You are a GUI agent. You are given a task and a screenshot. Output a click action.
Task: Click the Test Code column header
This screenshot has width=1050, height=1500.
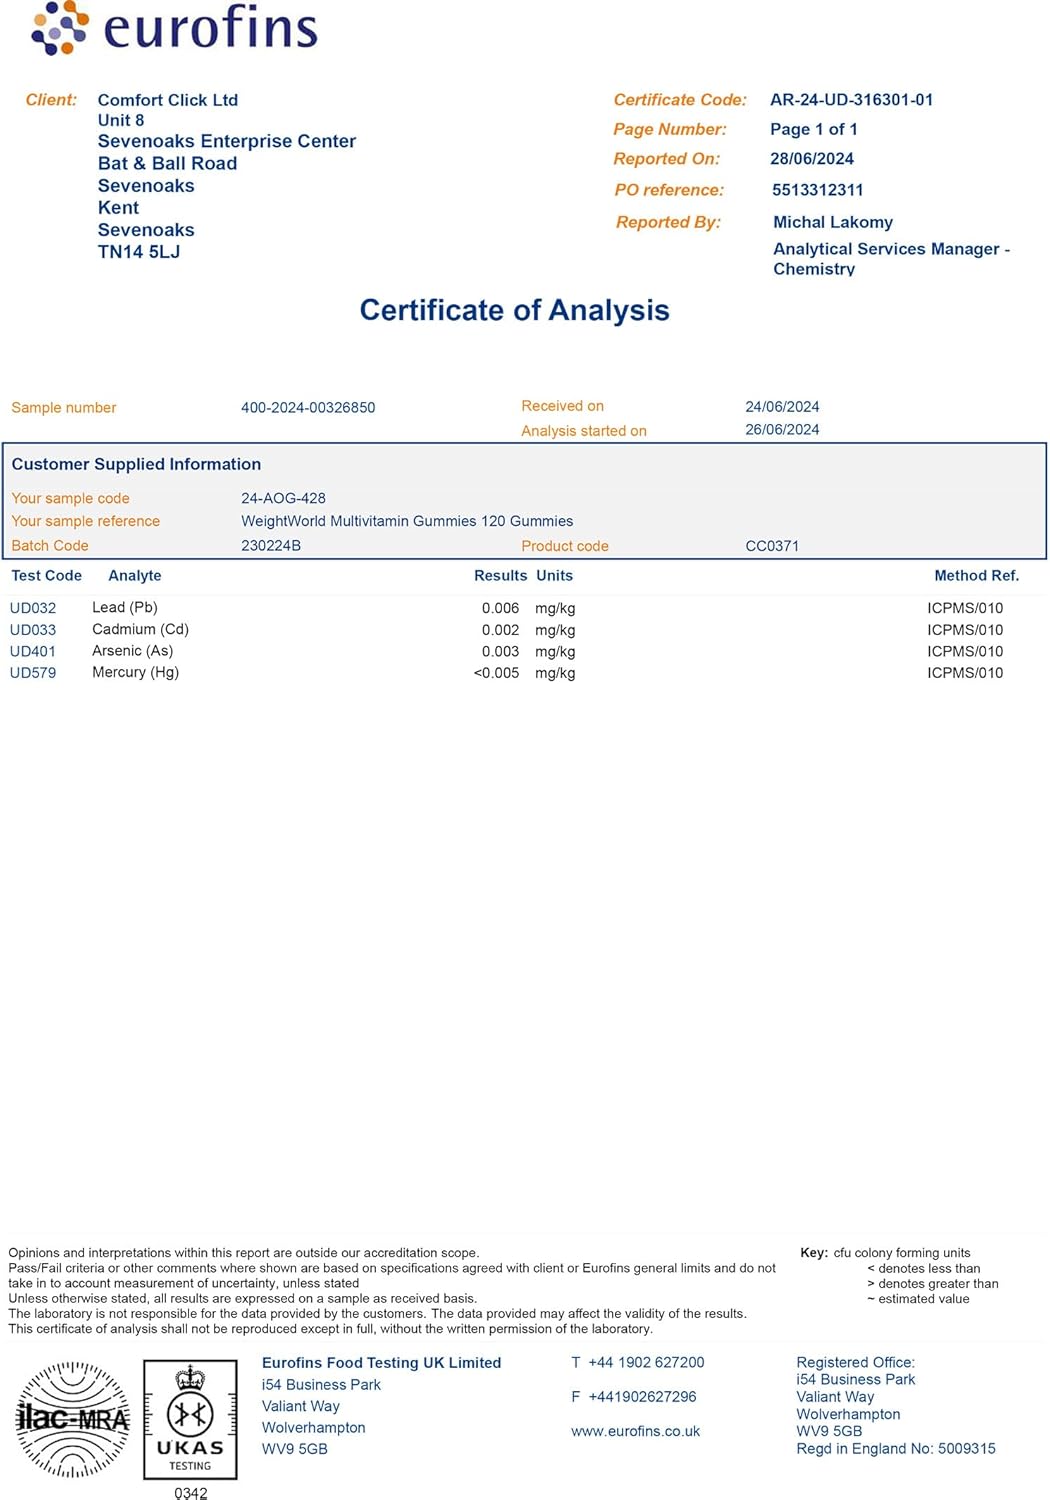[46, 576]
